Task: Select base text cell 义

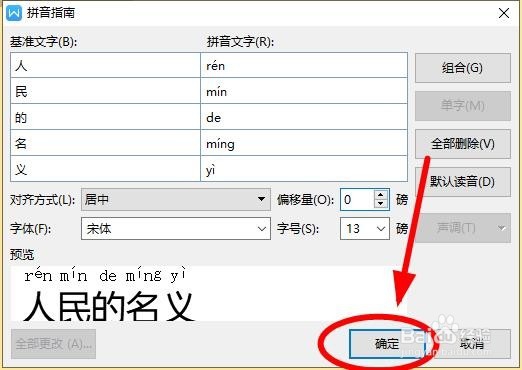Action: point(105,169)
